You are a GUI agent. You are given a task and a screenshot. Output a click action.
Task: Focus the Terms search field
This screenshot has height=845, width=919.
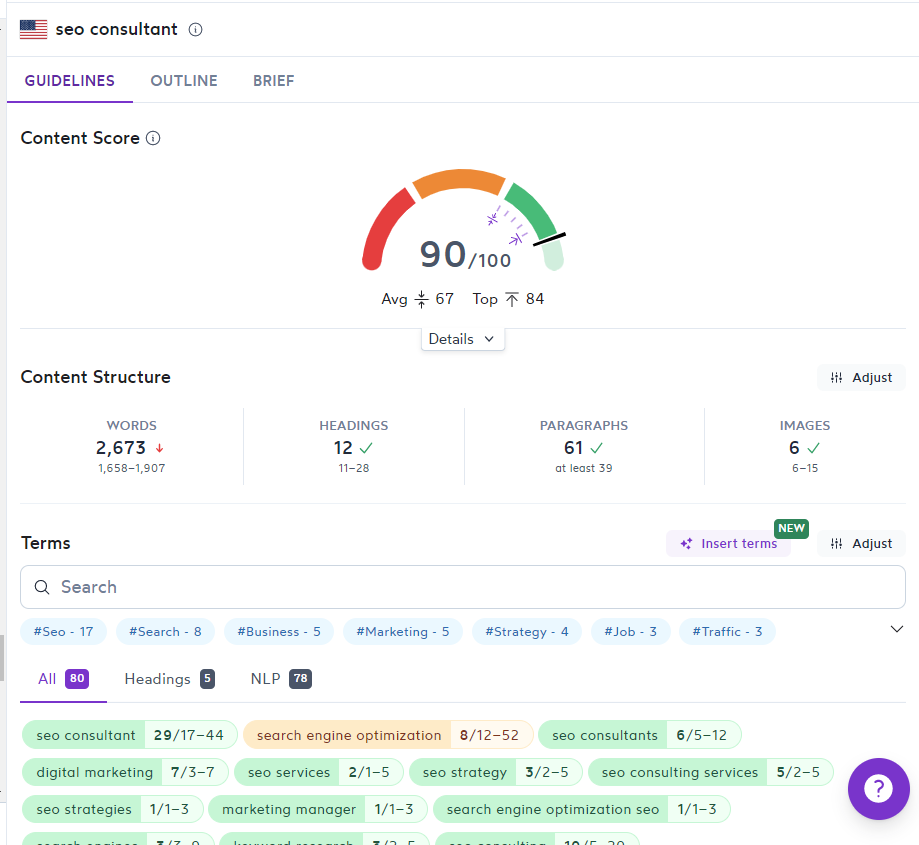point(463,587)
